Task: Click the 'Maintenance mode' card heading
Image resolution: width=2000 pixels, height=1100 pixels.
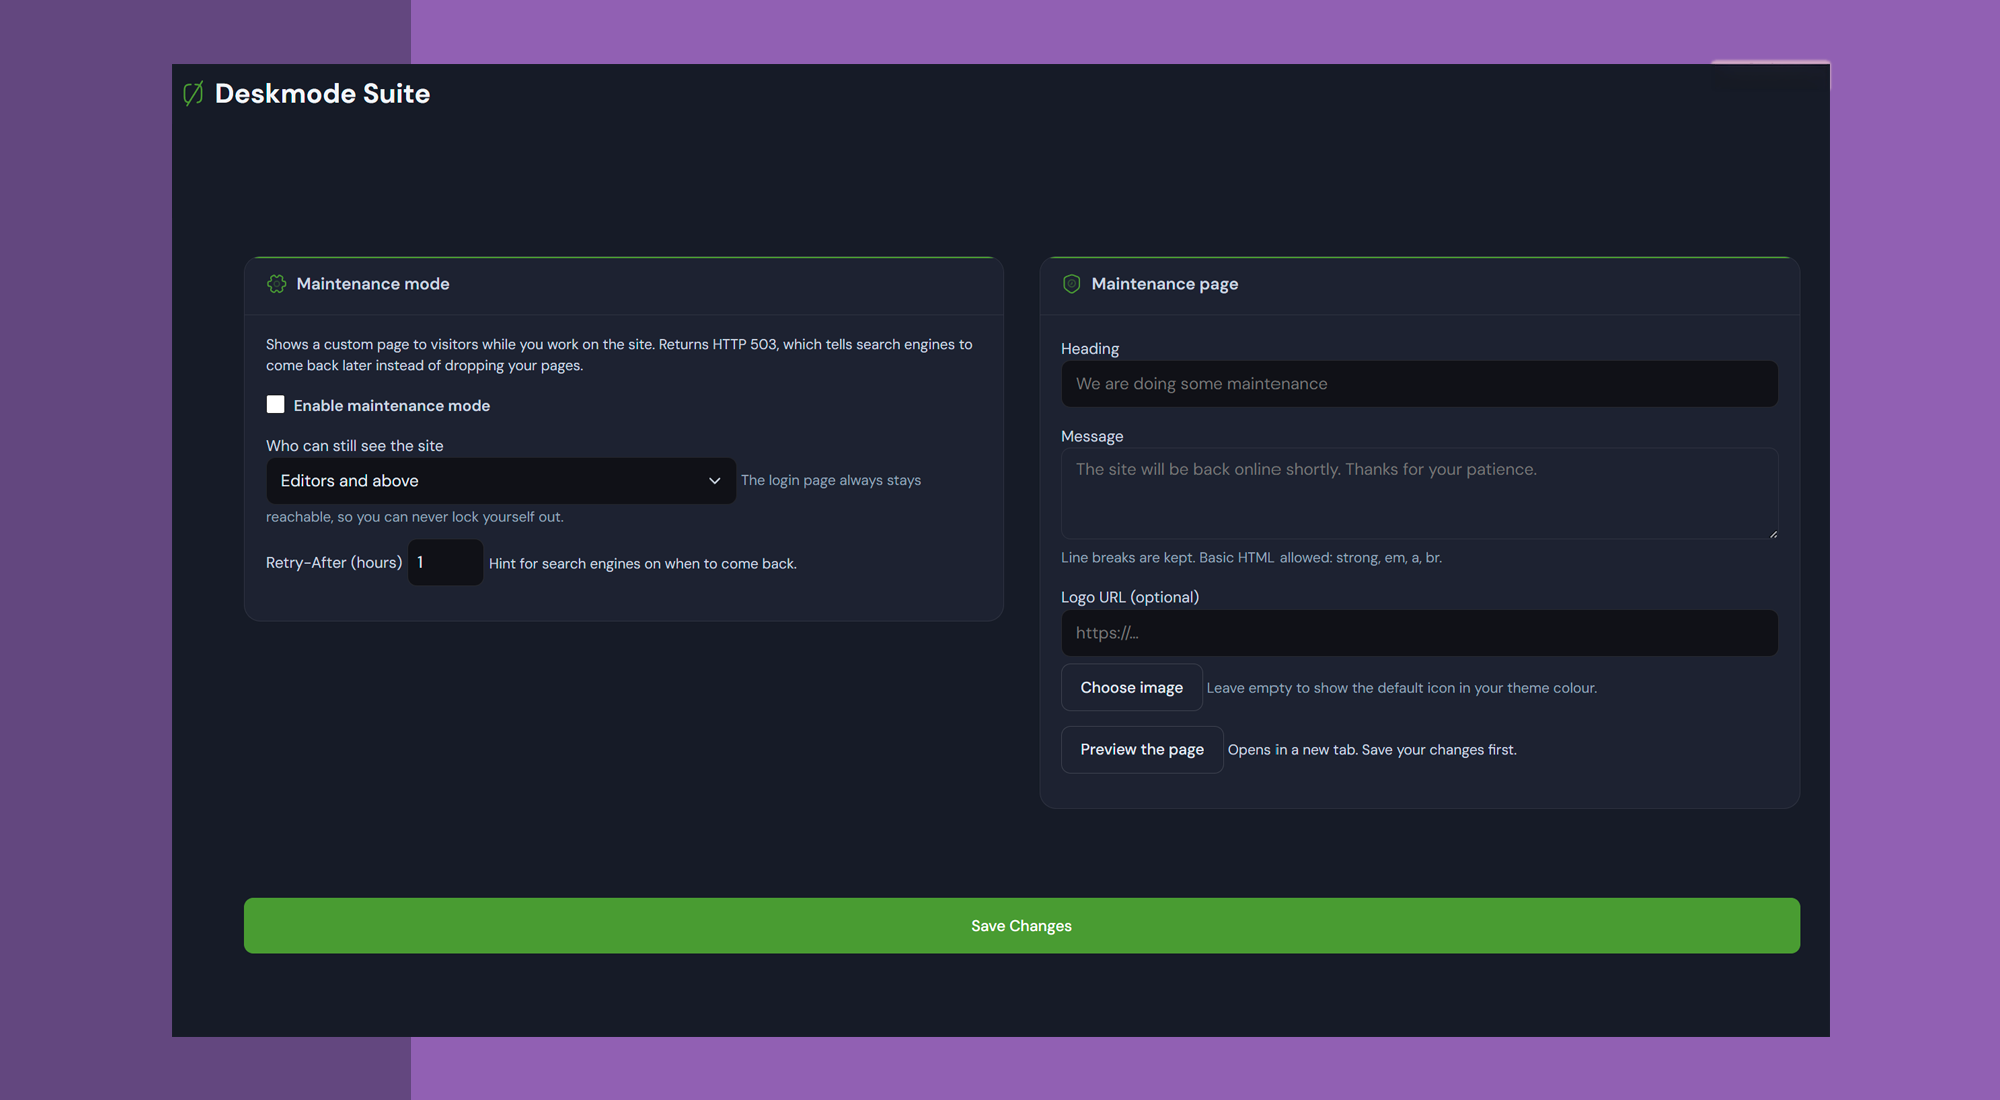Action: [372, 284]
